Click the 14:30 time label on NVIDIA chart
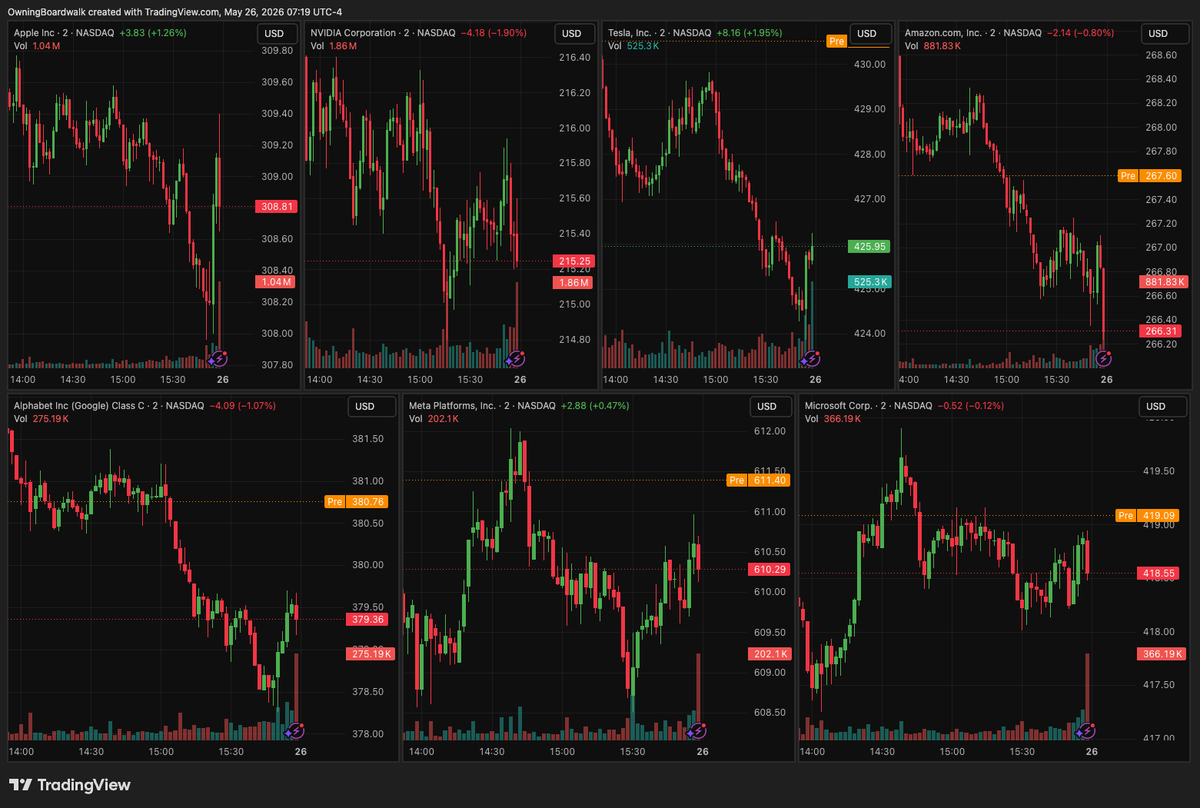This screenshot has width=1200, height=808. 370,380
